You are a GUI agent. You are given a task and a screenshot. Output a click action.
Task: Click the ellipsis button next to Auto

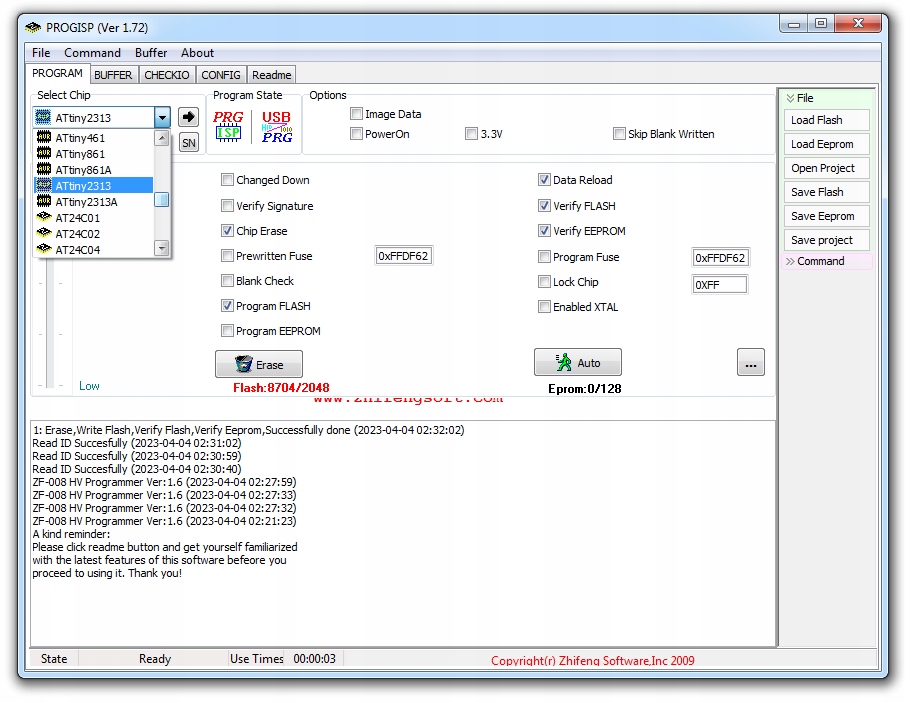click(x=751, y=363)
